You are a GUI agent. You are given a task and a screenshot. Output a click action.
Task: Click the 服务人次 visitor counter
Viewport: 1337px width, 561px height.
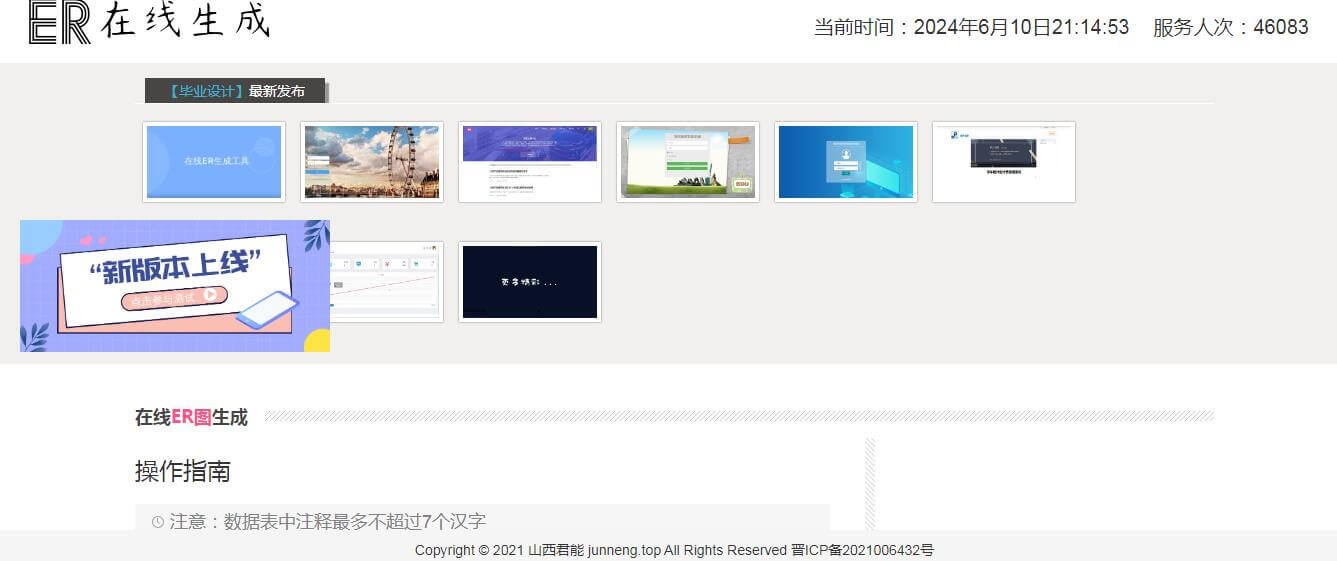click(x=1230, y=27)
